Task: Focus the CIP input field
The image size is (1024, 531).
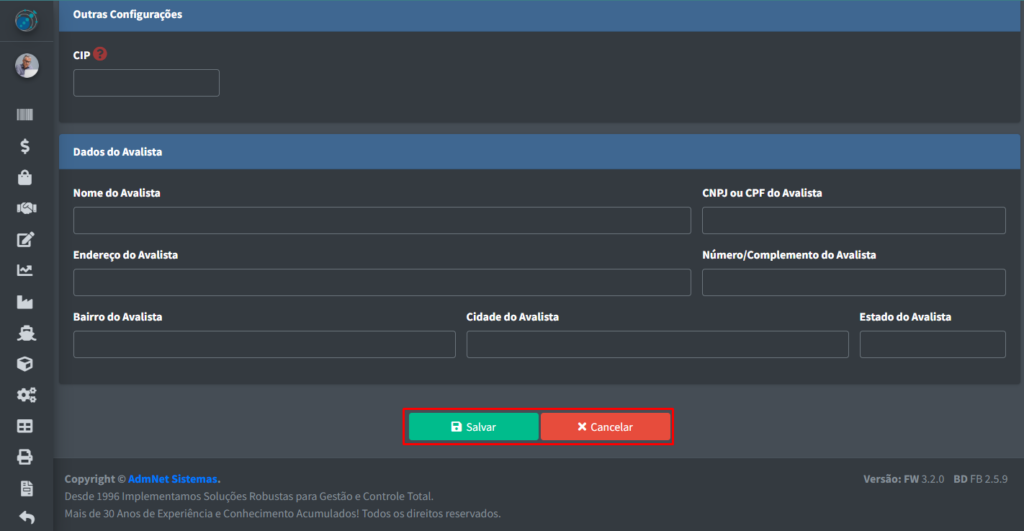Action: (146, 83)
